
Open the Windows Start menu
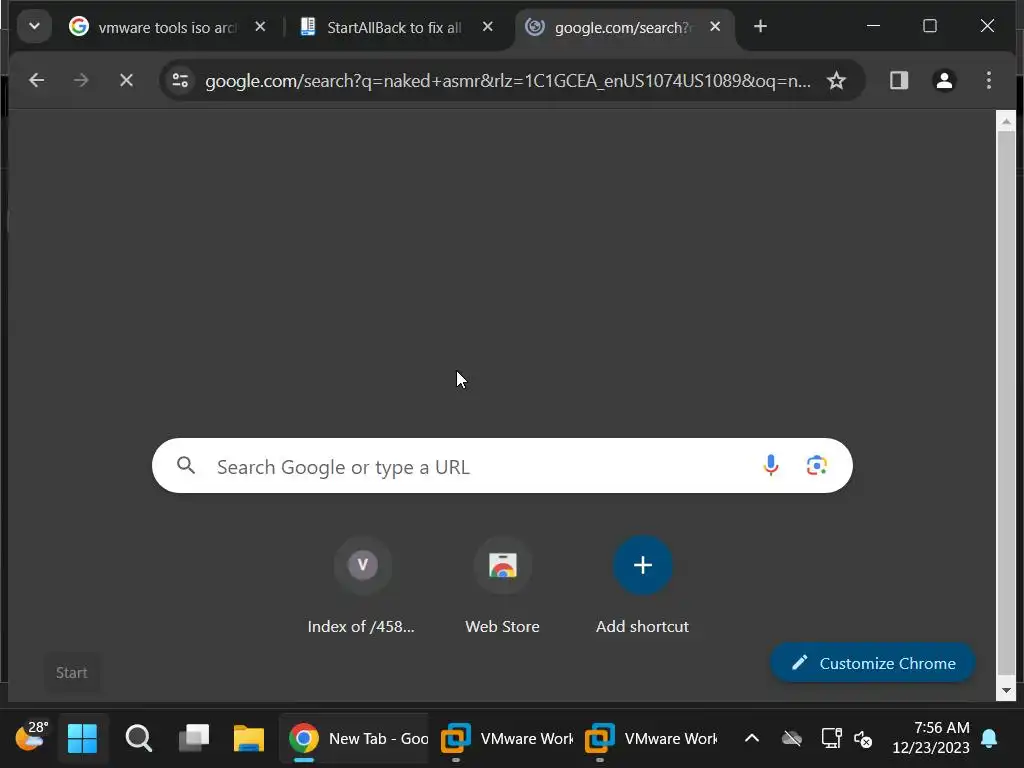(82, 739)
